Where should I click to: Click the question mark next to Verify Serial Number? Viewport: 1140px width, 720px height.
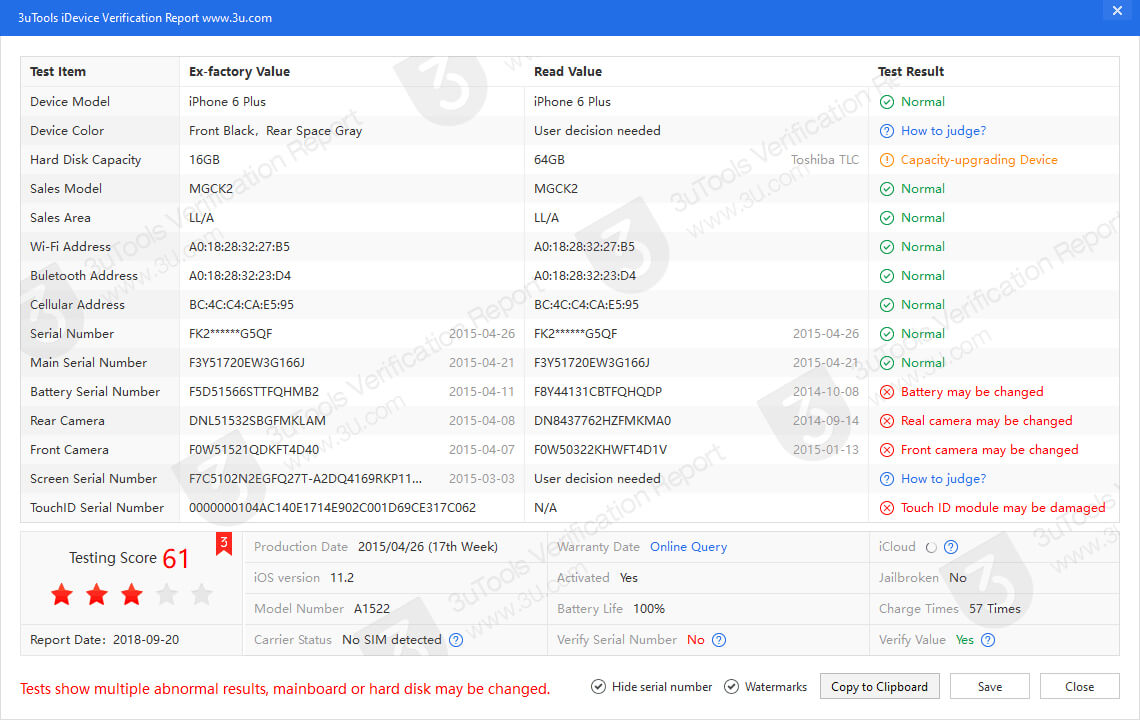tap(719, 640)
